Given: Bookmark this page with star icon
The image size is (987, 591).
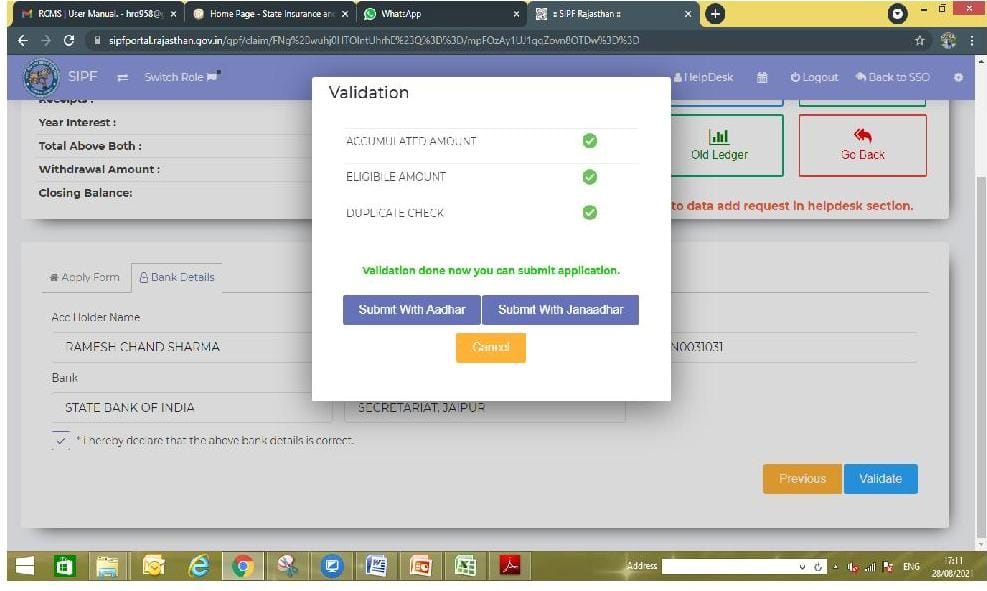Looking at the screenshot, I should click(919, 41).
